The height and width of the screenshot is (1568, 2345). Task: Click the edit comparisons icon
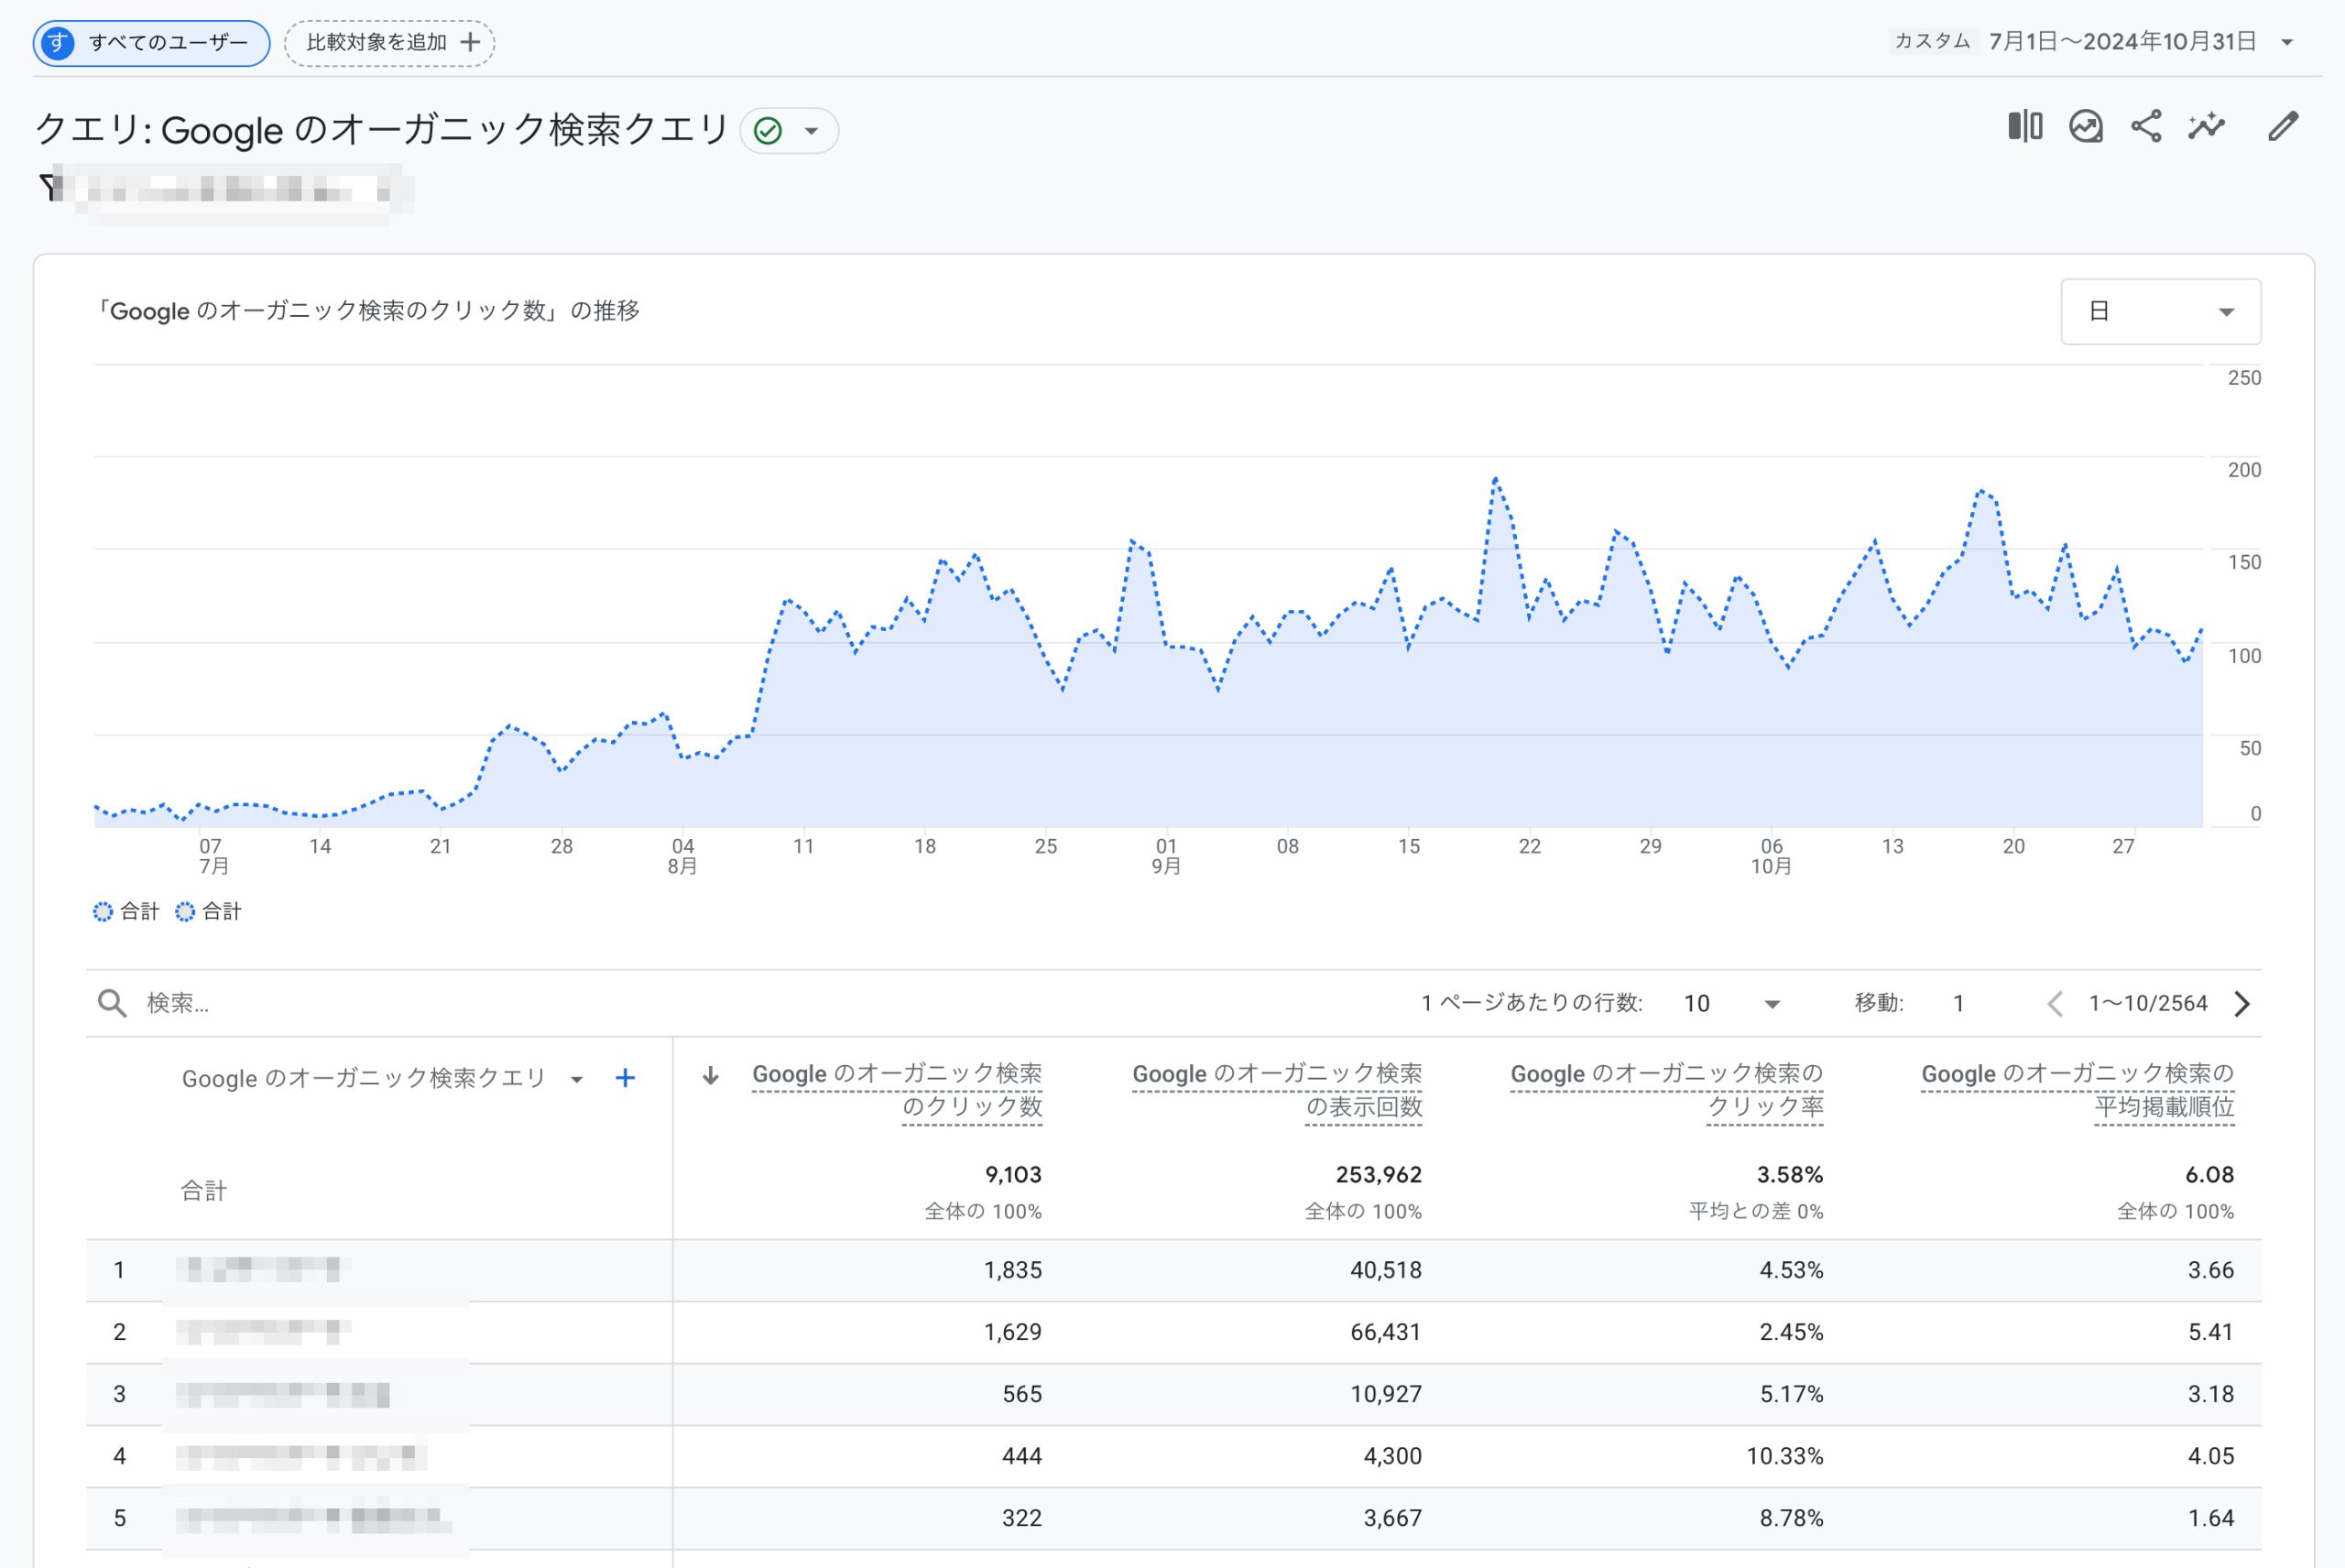click(2024, 127)
